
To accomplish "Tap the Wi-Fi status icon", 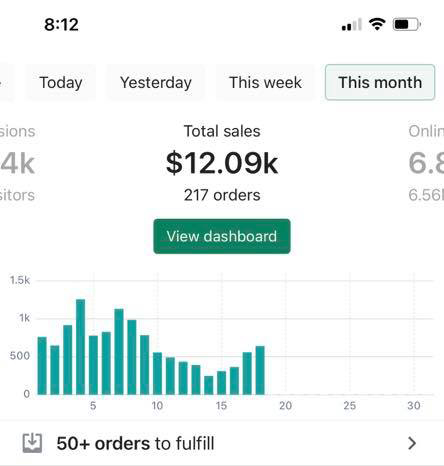I will pos(377,24).
